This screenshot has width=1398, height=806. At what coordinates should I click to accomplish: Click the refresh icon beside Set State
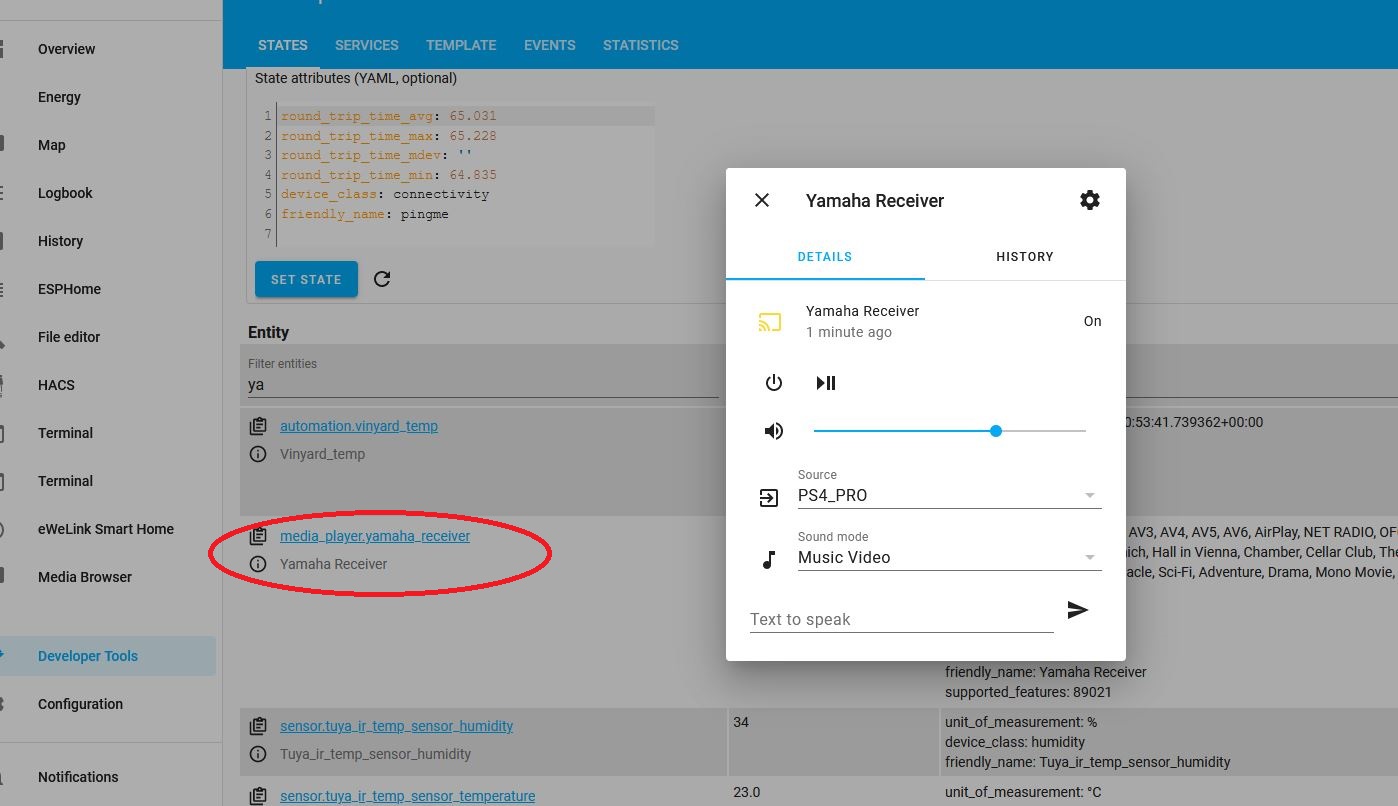click(382, 279)
